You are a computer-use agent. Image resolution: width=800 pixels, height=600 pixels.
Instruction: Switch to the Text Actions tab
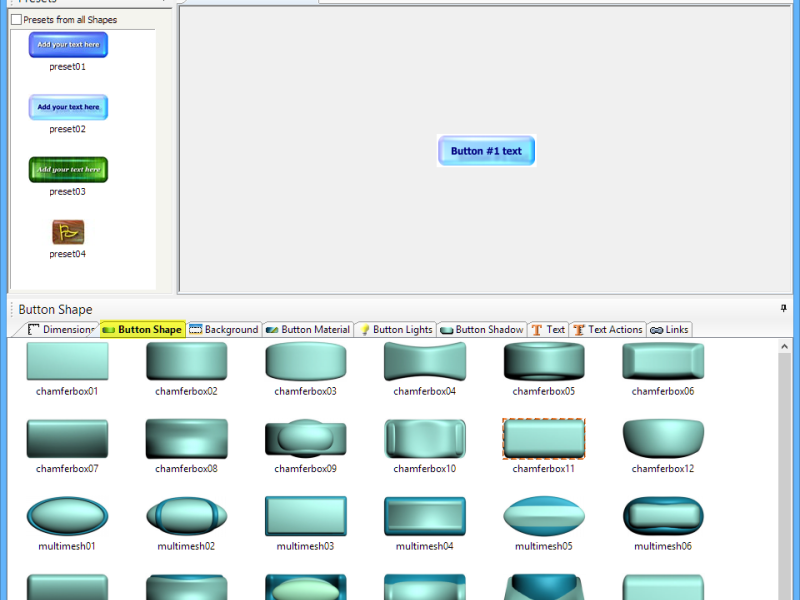click(608, 330)
